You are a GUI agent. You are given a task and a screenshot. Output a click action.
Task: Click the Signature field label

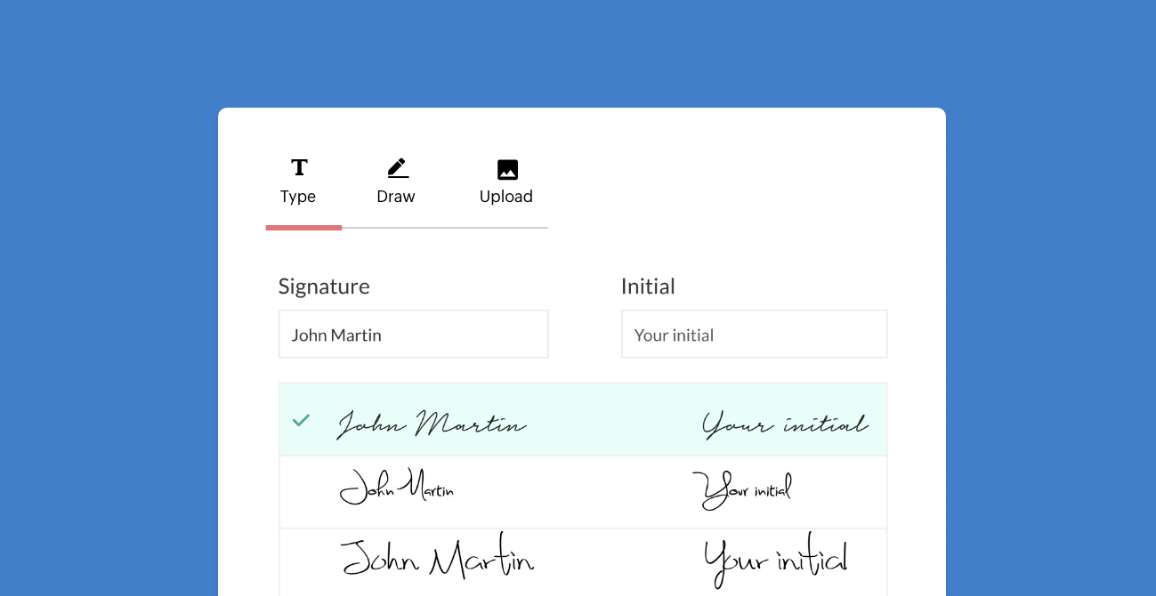[x=324, y=286]
